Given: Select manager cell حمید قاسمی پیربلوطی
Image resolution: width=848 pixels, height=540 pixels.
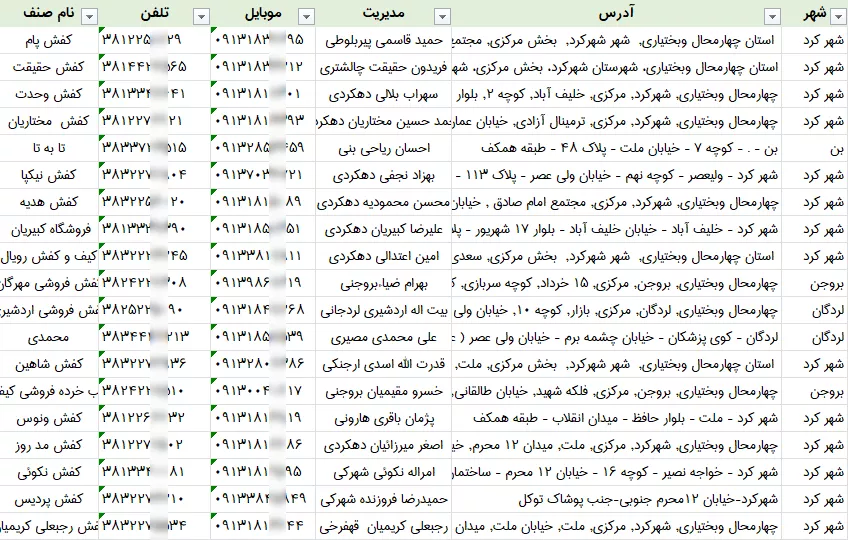Looking at the screenshot, I should (x=383, y=40).
